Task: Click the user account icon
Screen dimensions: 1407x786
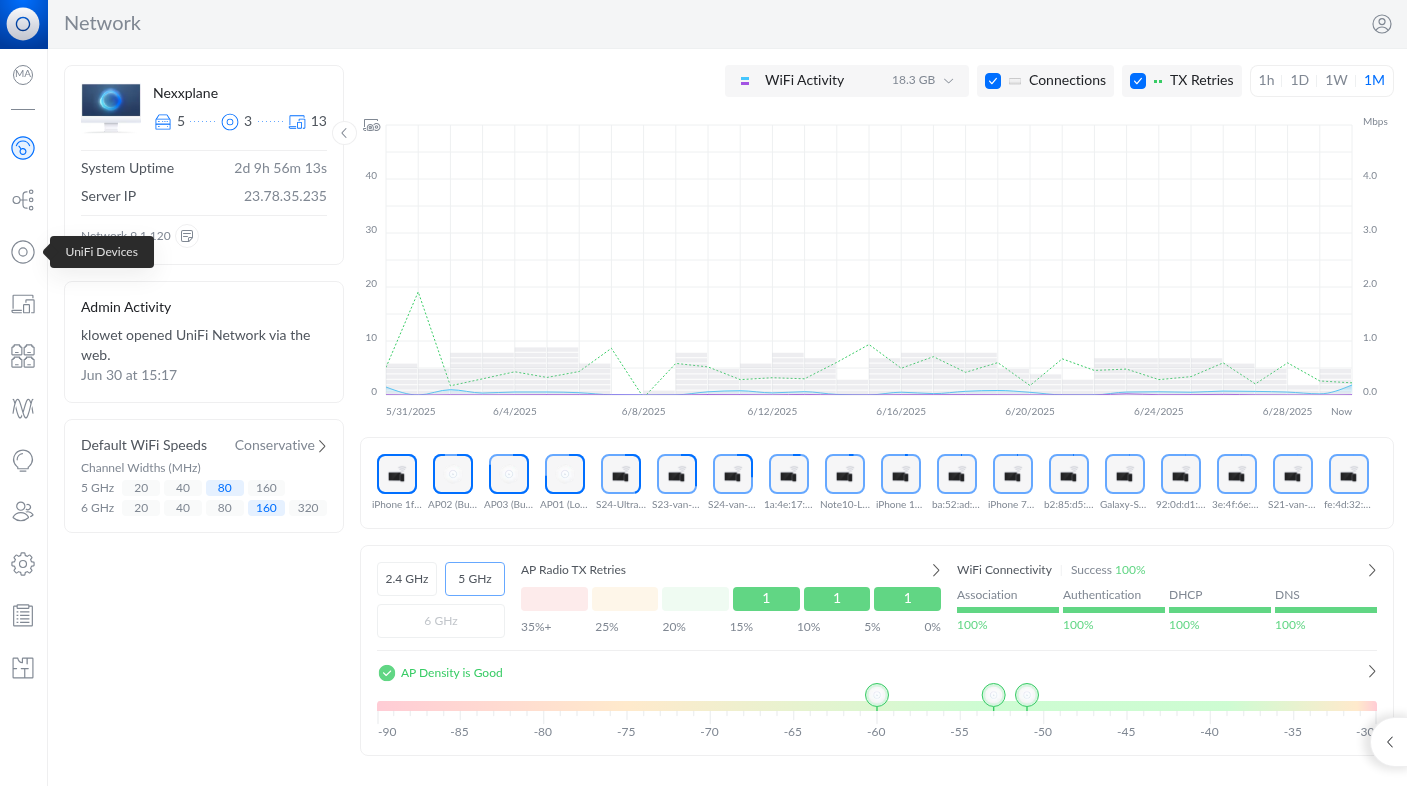Action: coord(1382,24)
